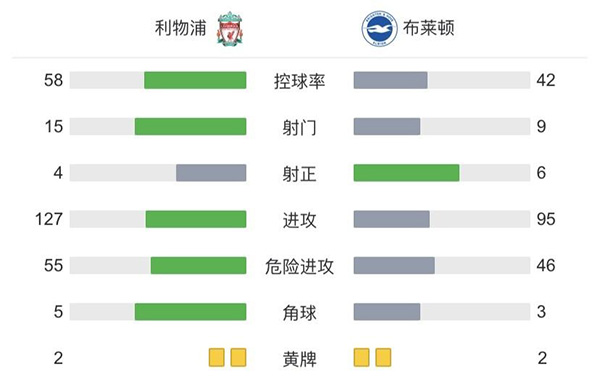
Task: Click Brighton's second yellow card icon
Action: (x=383, y=357)
